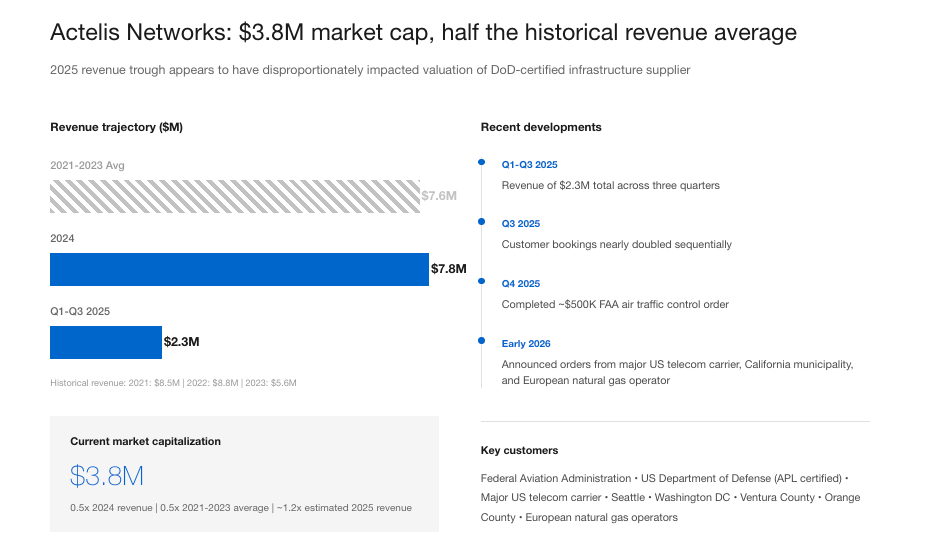
Task: Select the Q4 2025 timeline heading
Action: click(520, 284)
